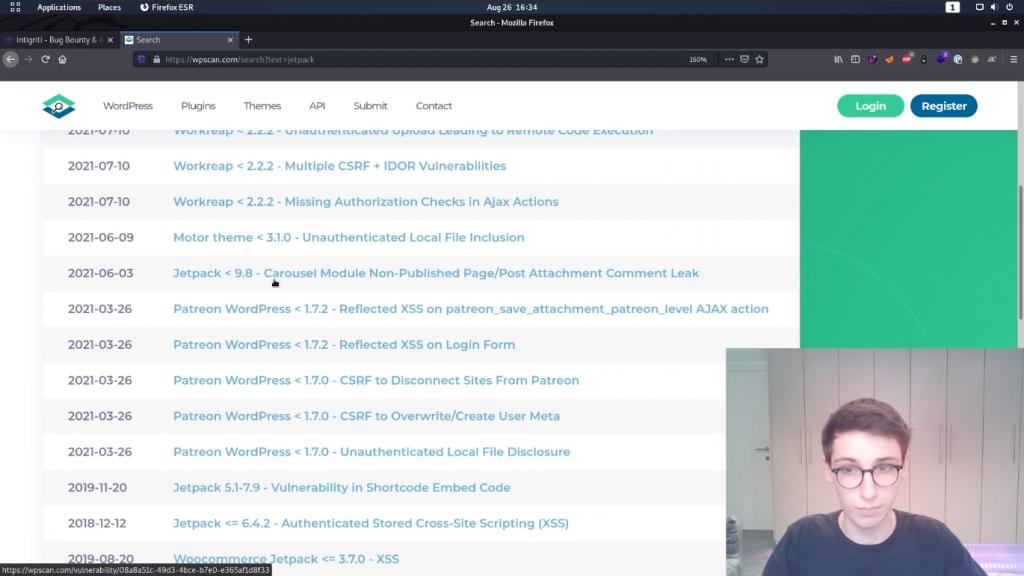Go to the Submit page

tap(370, 106)
